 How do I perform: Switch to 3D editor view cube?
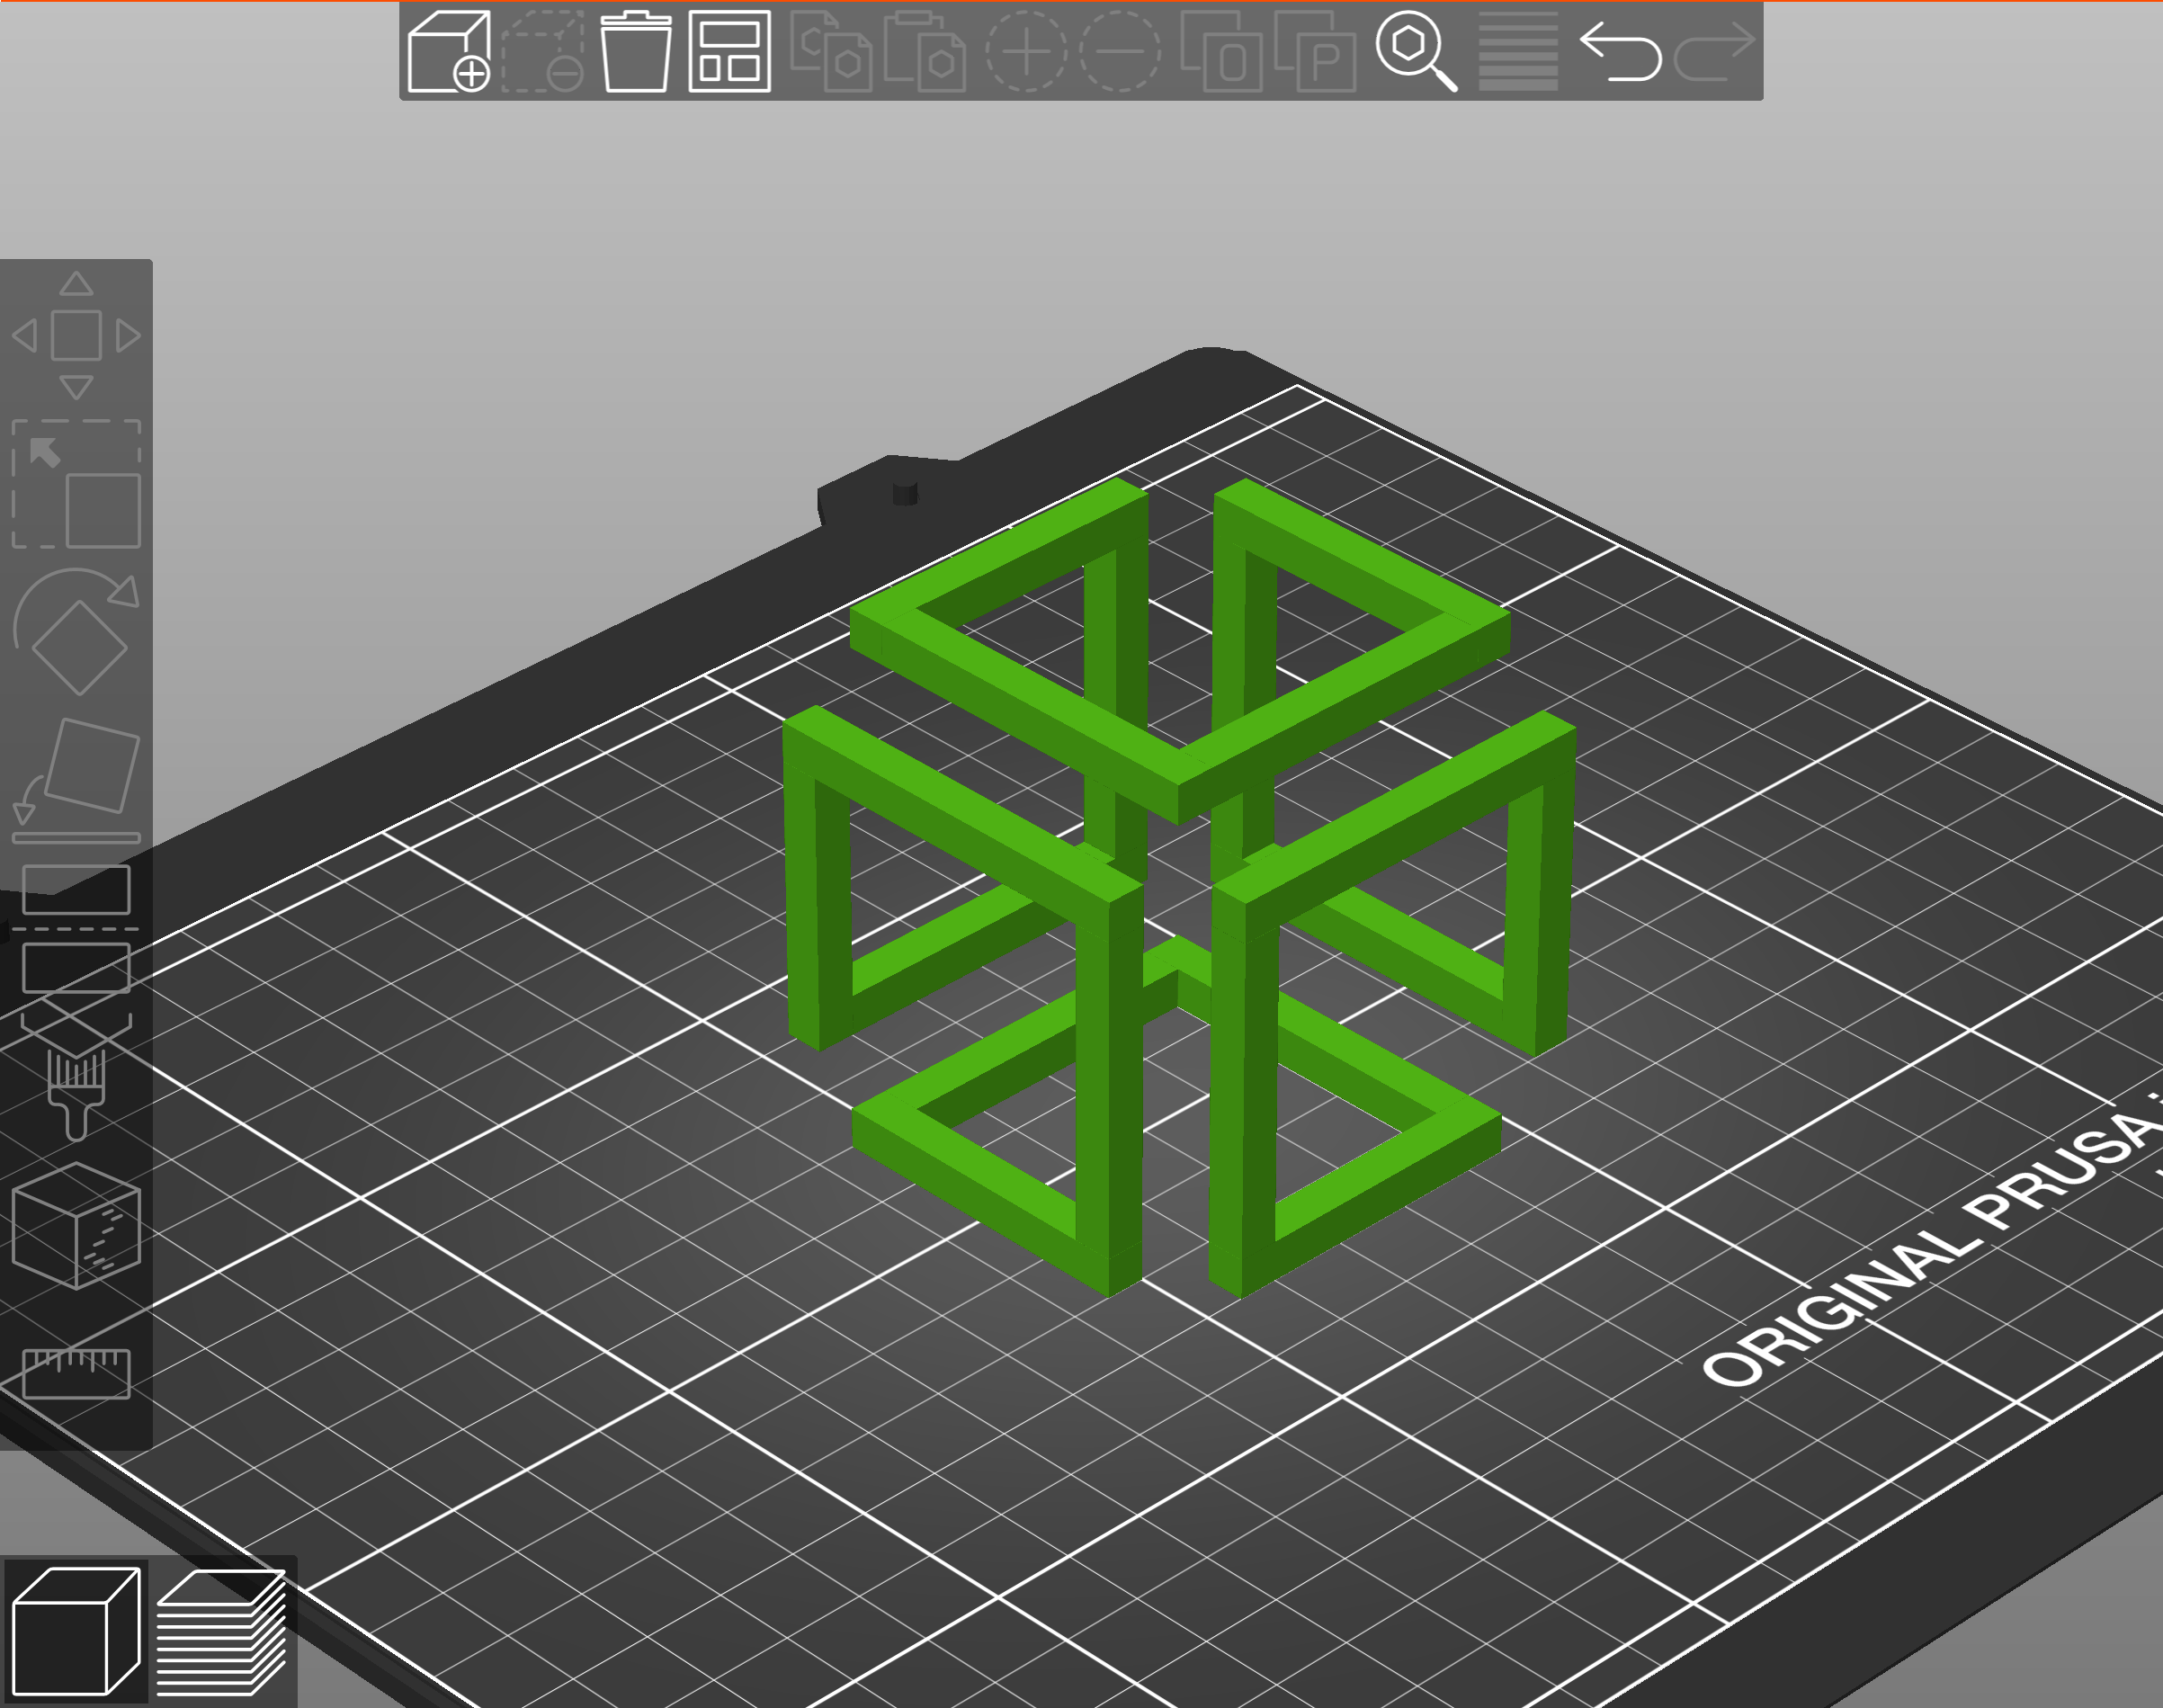click(x=76, y=1631)
